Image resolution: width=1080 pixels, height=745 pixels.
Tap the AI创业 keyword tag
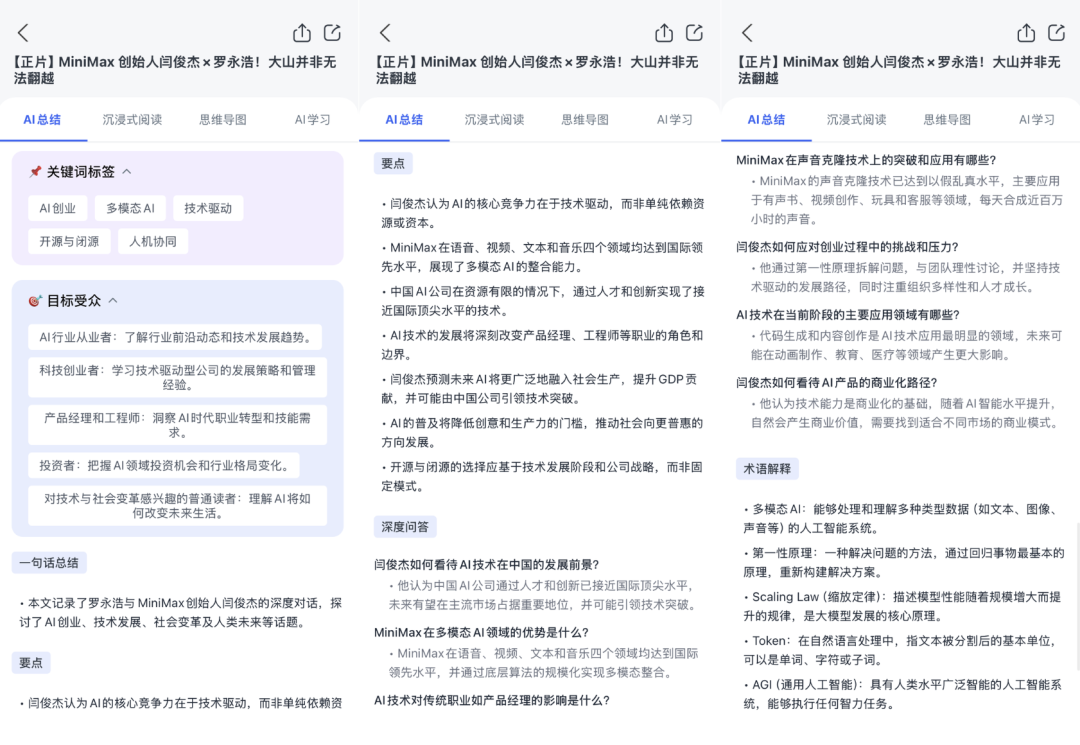tap(58, 209)
